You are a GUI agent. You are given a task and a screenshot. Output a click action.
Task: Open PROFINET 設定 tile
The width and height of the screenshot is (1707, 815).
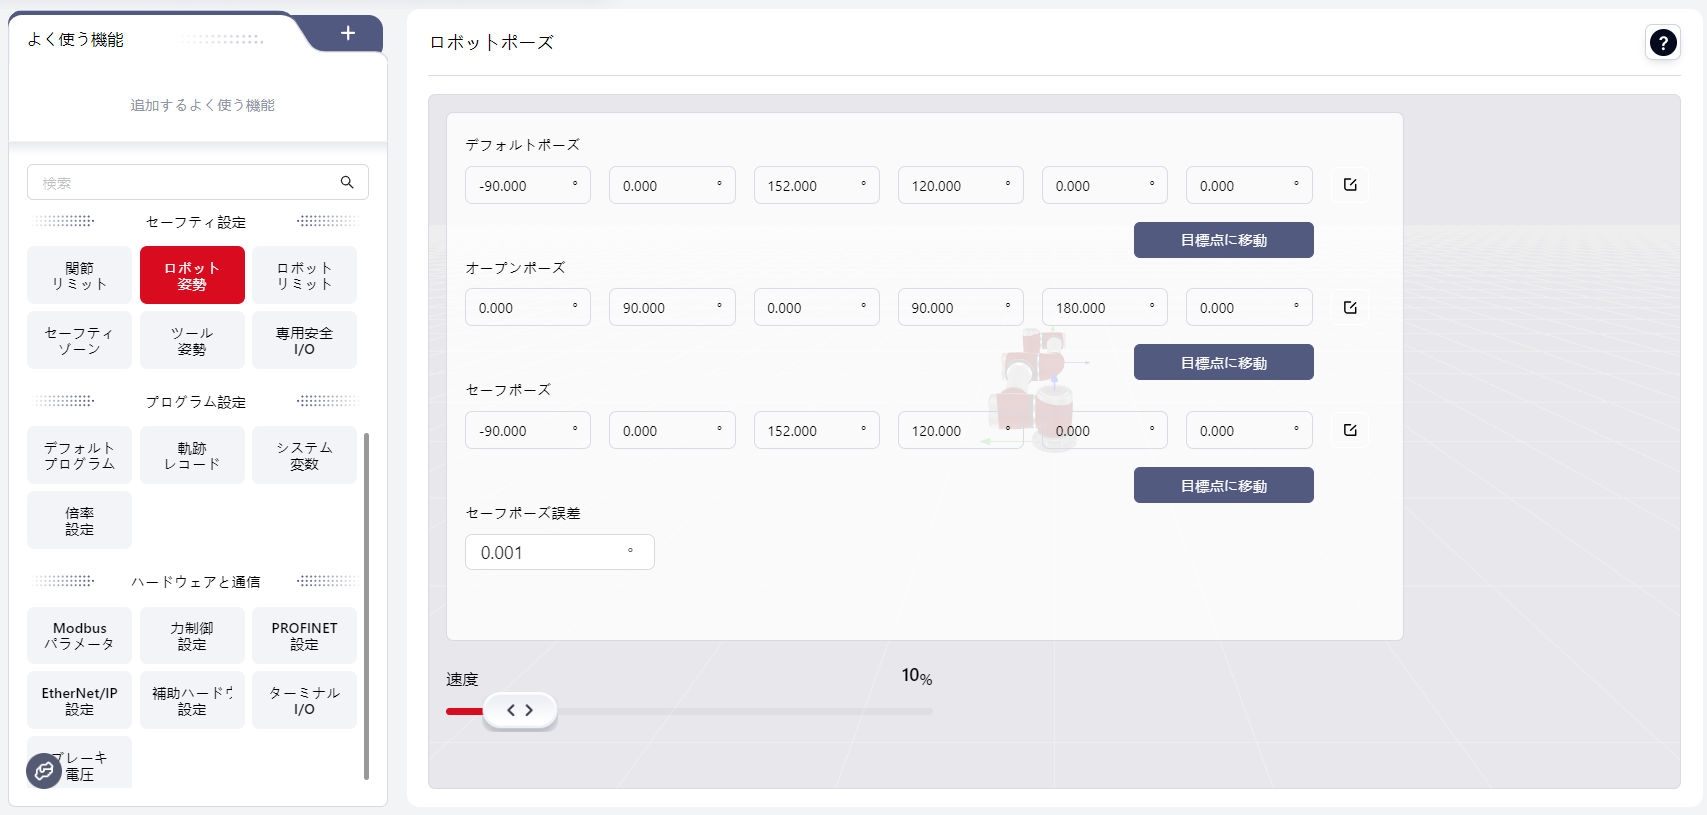pos(304,636)
